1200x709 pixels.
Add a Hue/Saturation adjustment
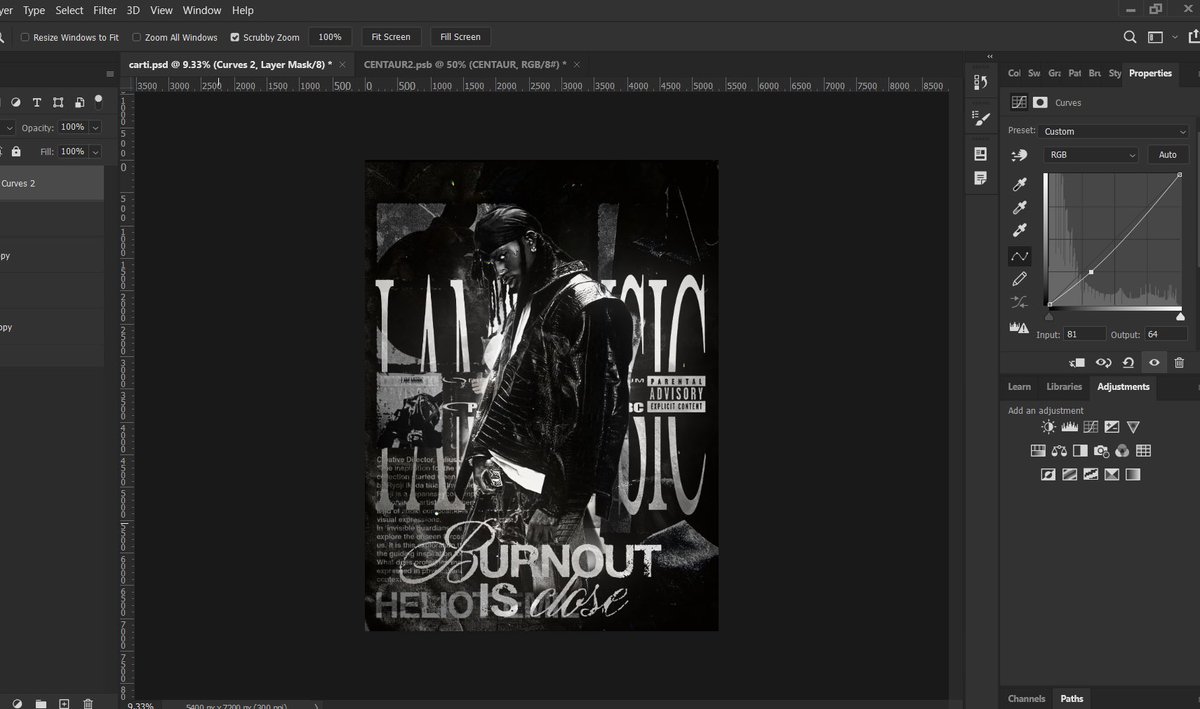[1038, 451]
